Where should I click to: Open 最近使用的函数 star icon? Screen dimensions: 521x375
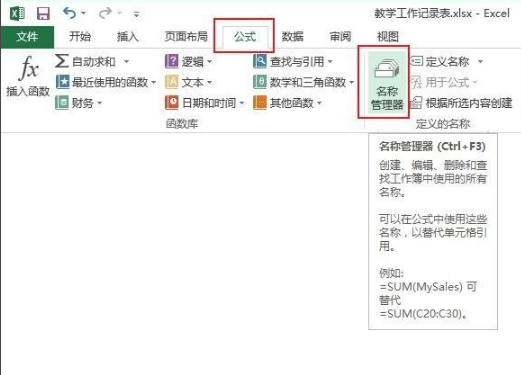(63, 82)
